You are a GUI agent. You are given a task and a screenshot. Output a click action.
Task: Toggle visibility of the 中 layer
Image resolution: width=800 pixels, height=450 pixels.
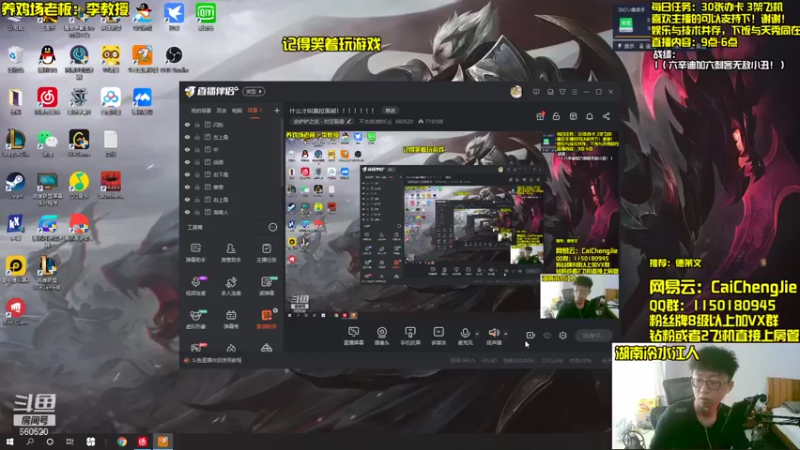point(187,149)
